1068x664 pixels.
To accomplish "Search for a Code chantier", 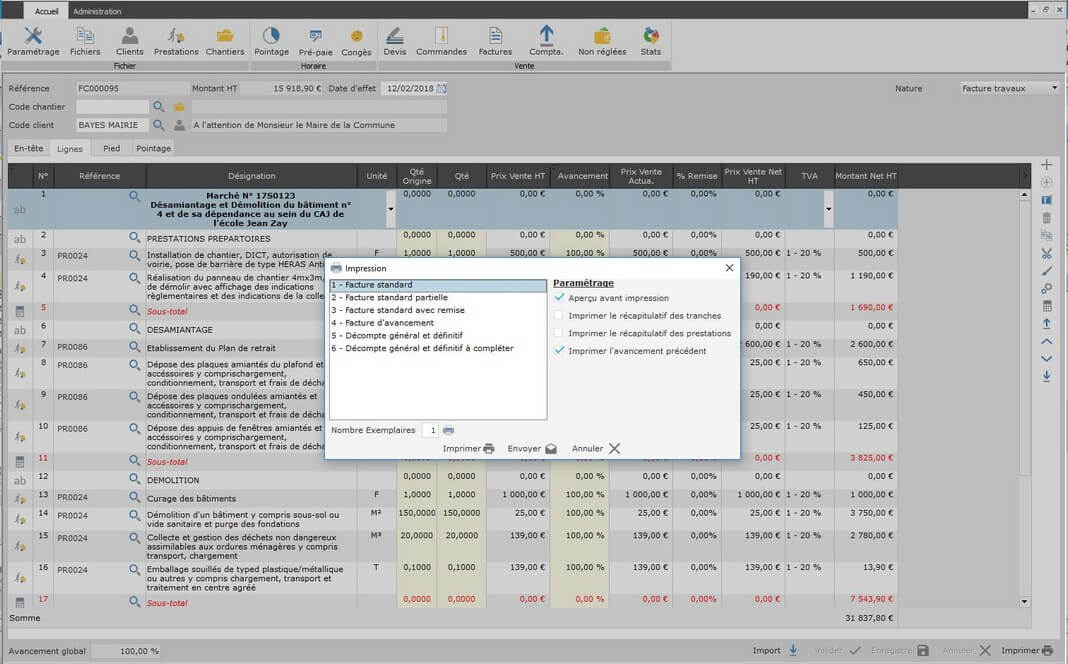I will coord(159,107).
